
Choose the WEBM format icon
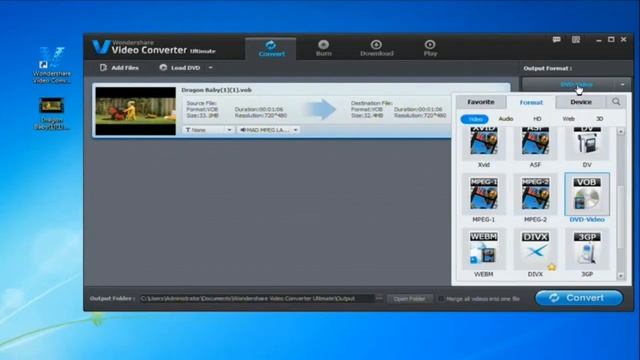484,249
